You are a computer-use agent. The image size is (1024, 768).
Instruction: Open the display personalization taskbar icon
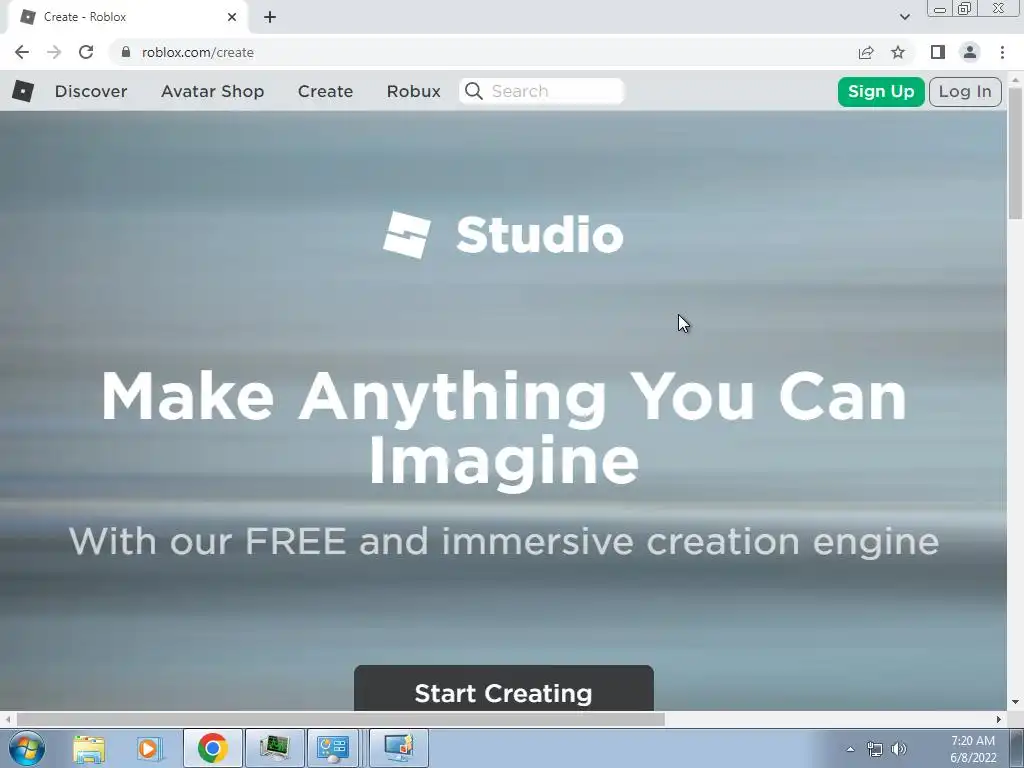click(399, 748)
